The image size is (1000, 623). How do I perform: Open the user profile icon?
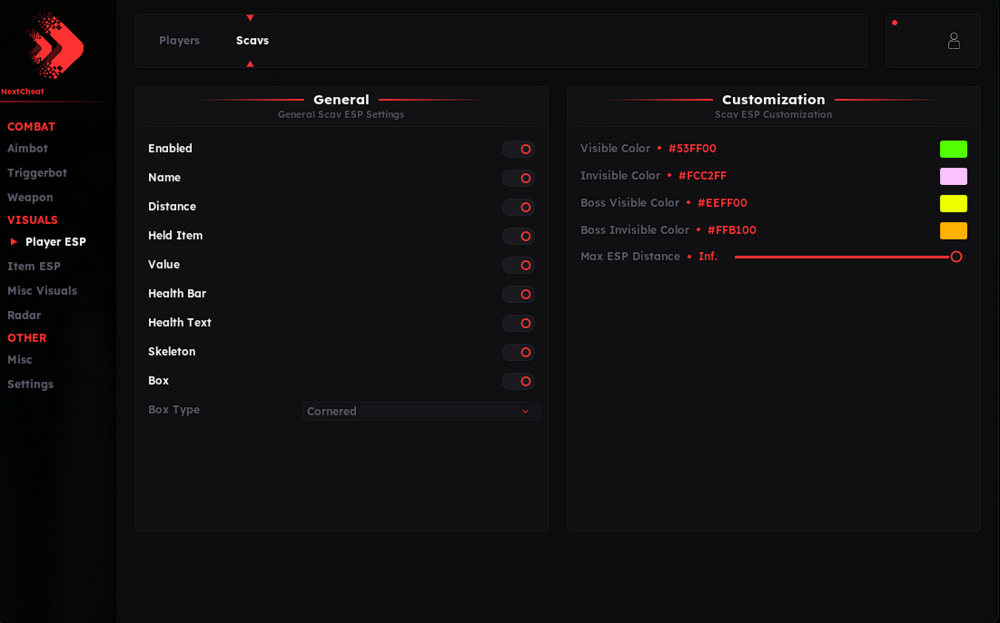953,41
